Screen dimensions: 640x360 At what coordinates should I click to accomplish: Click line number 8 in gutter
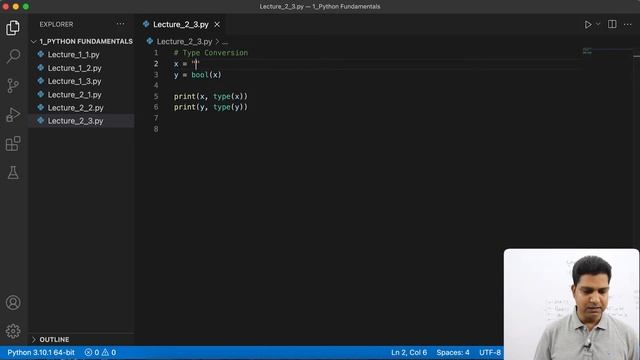tap(156, 129)
